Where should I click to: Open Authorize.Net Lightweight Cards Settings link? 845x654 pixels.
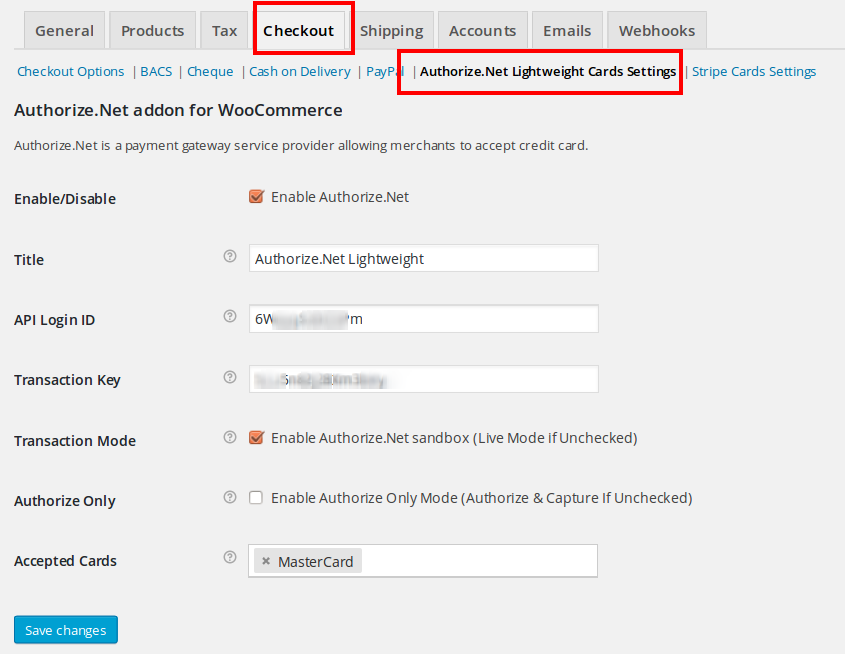[548, 72]
